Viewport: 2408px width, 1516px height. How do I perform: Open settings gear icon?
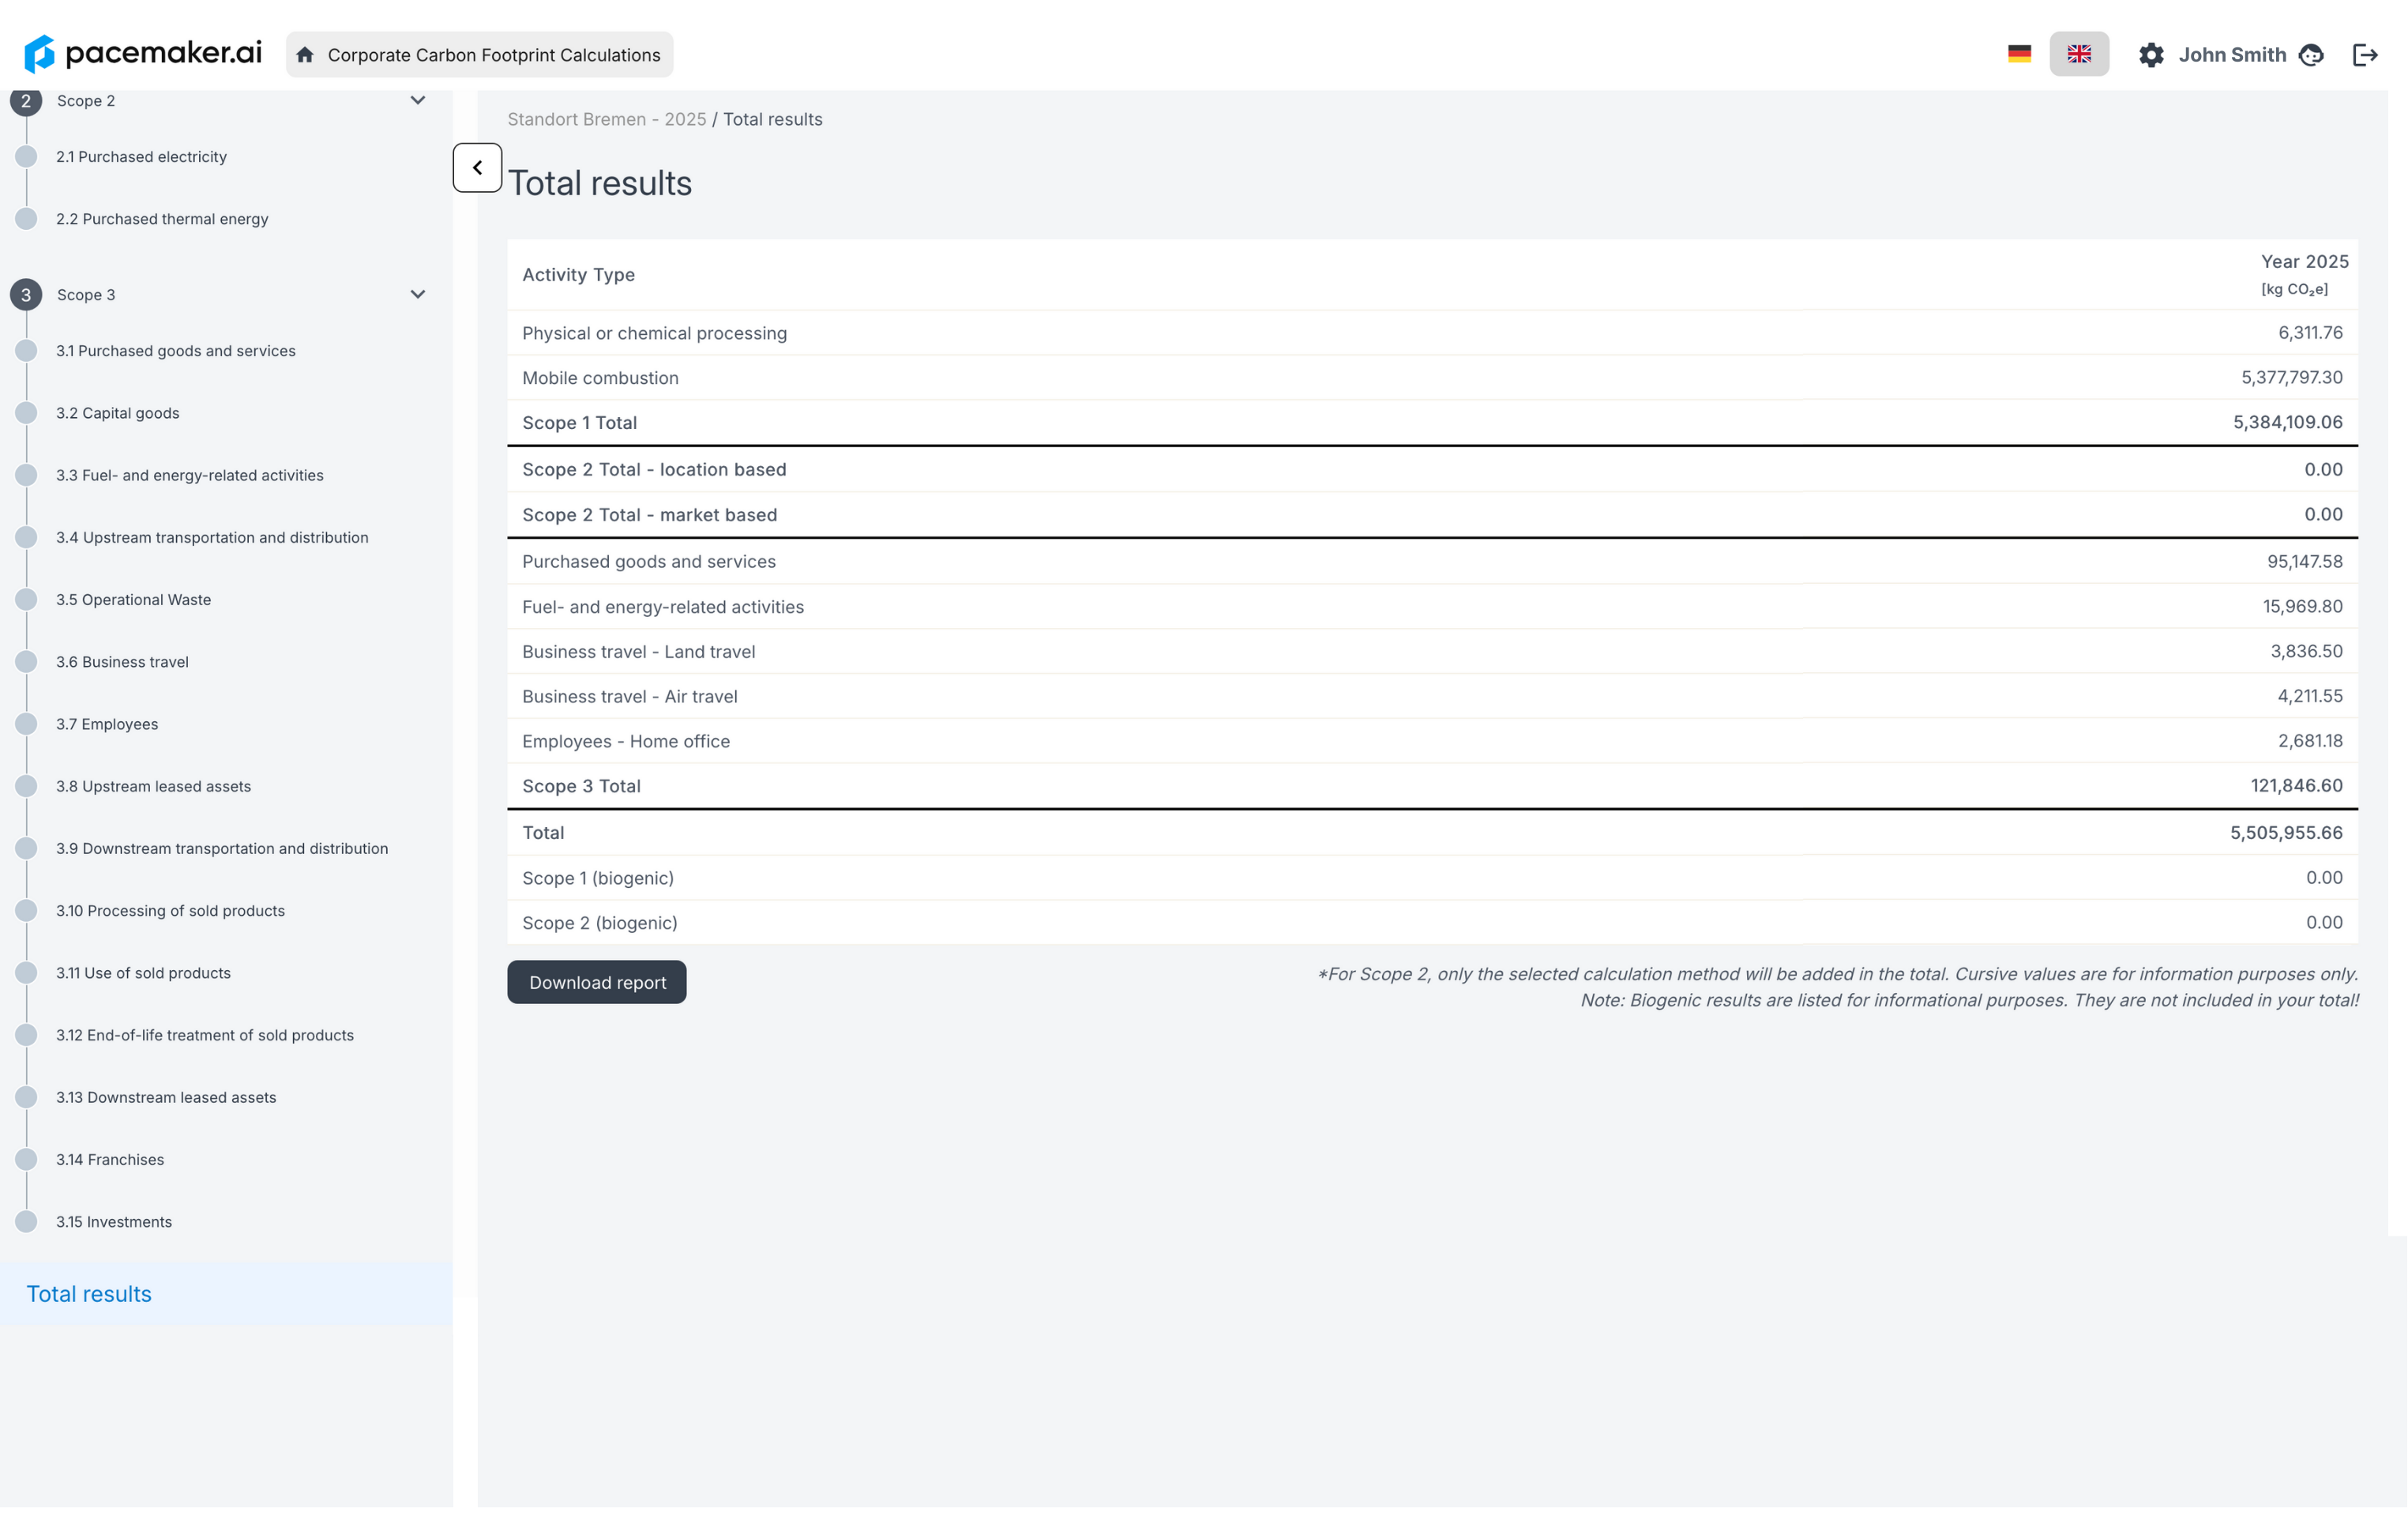(x=2151, y=55)
